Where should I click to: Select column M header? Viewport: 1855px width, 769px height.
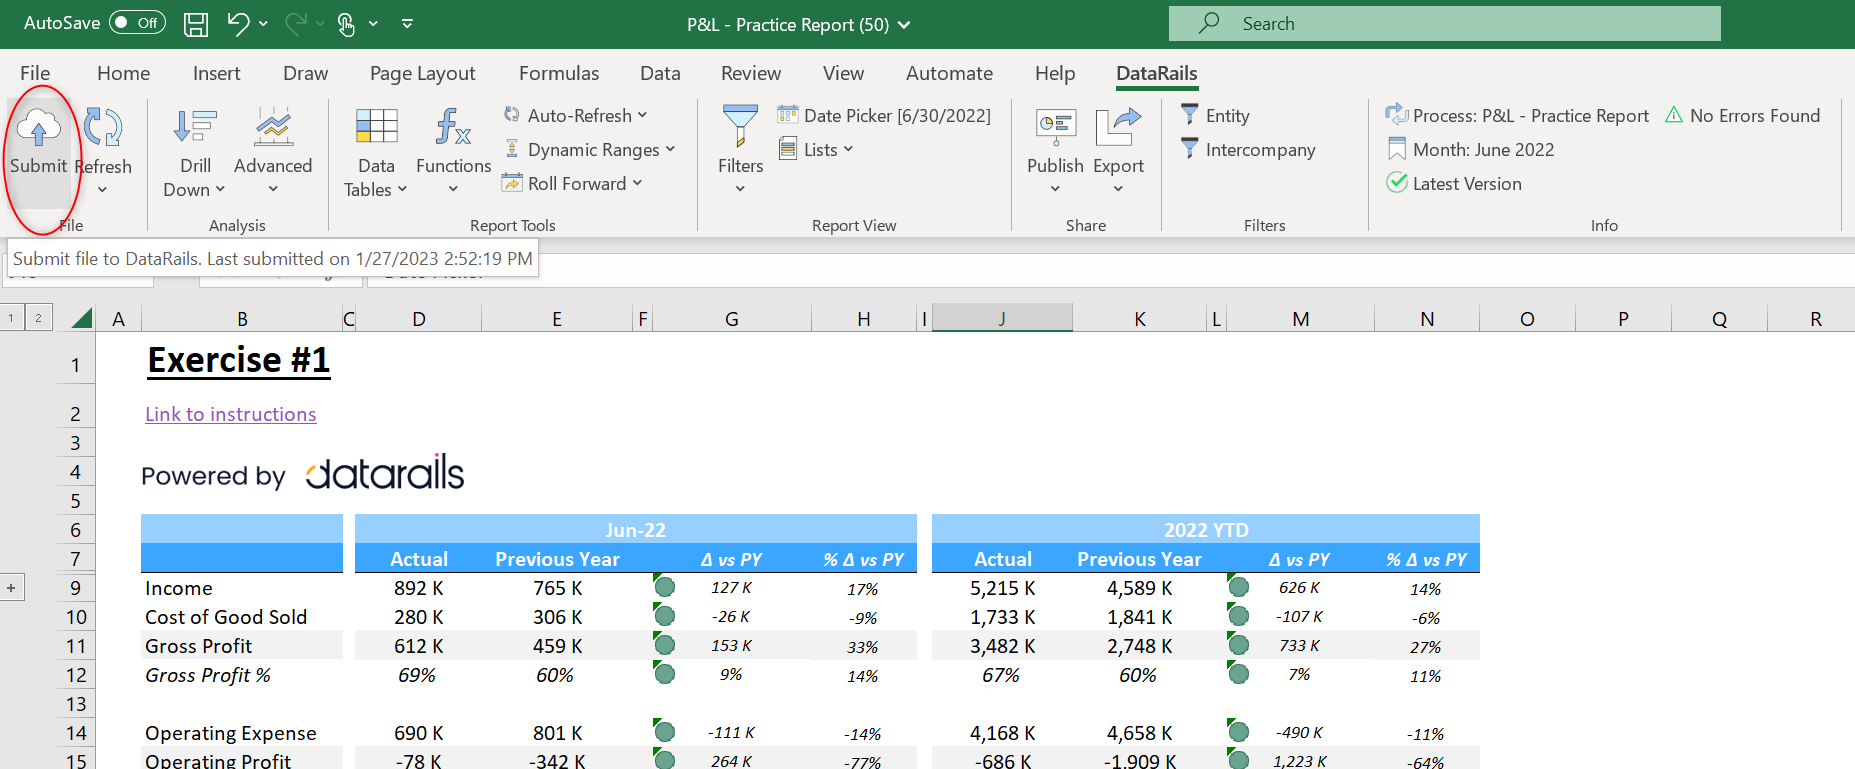pyautogui.click(x=1300, y=318)
